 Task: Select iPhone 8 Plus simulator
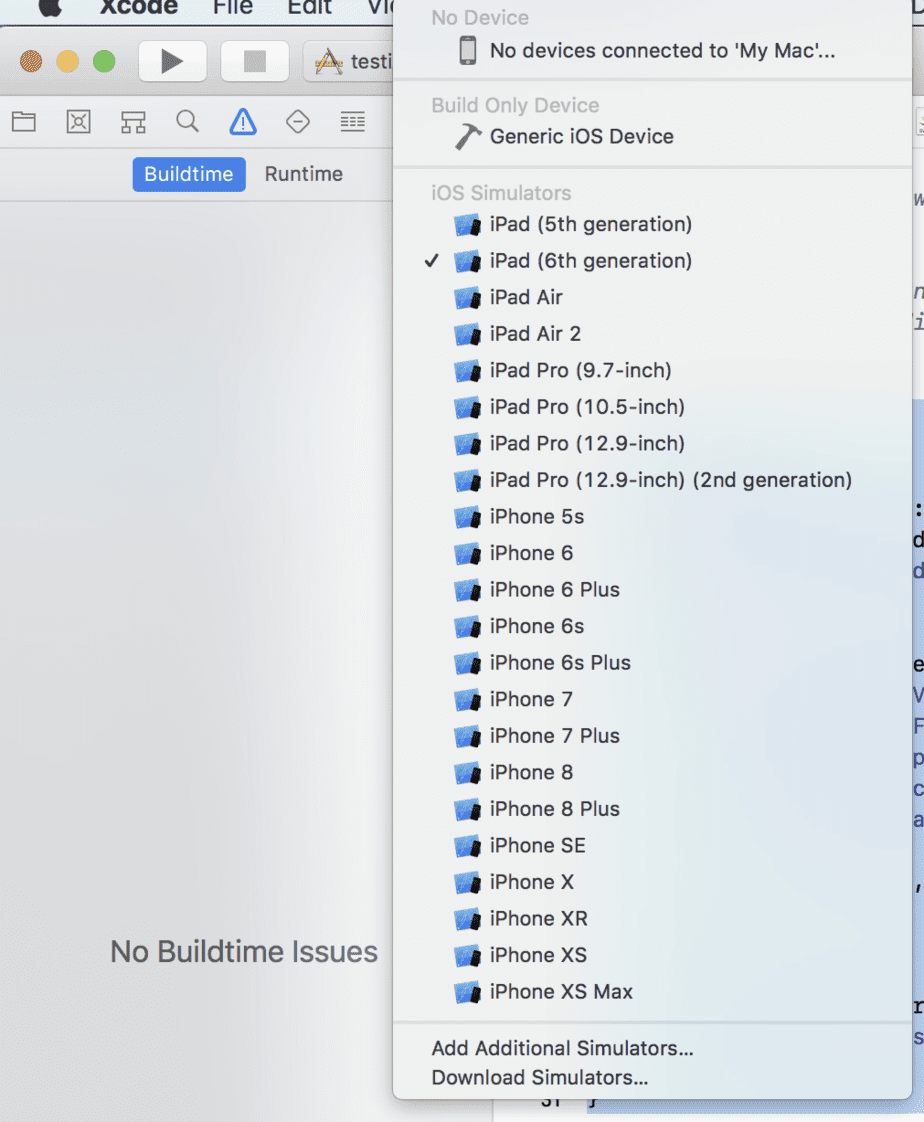coord(652,809)
